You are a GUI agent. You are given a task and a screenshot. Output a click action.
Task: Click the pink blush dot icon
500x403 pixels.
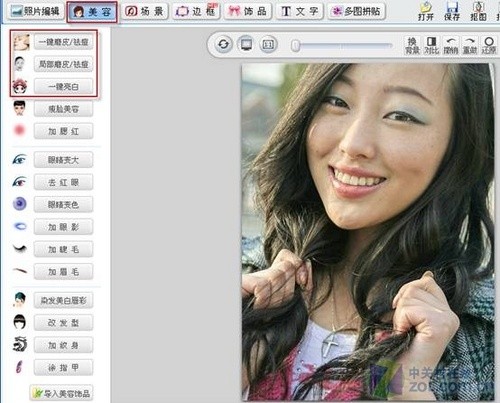point(19,130)
